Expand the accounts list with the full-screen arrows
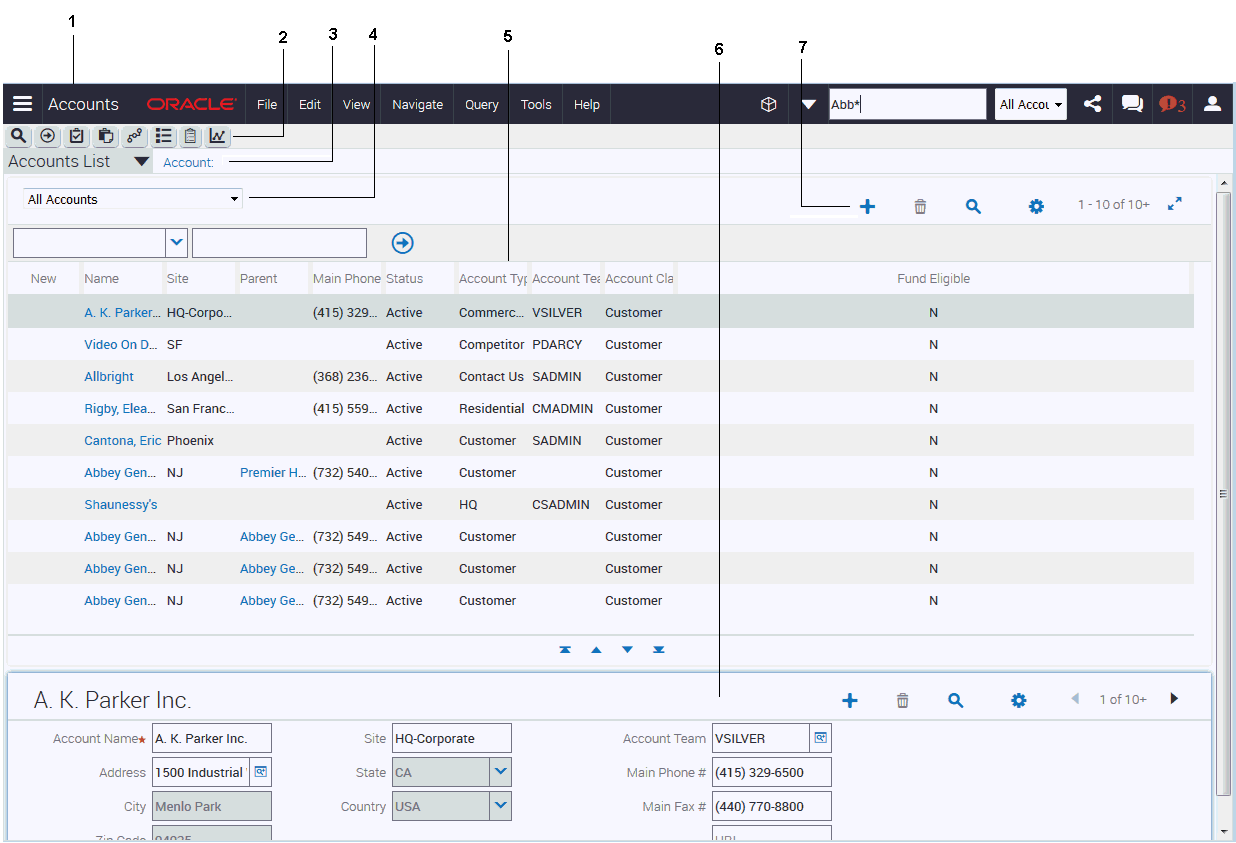This screenshot has width=1236, height=843. (1175, 203)
